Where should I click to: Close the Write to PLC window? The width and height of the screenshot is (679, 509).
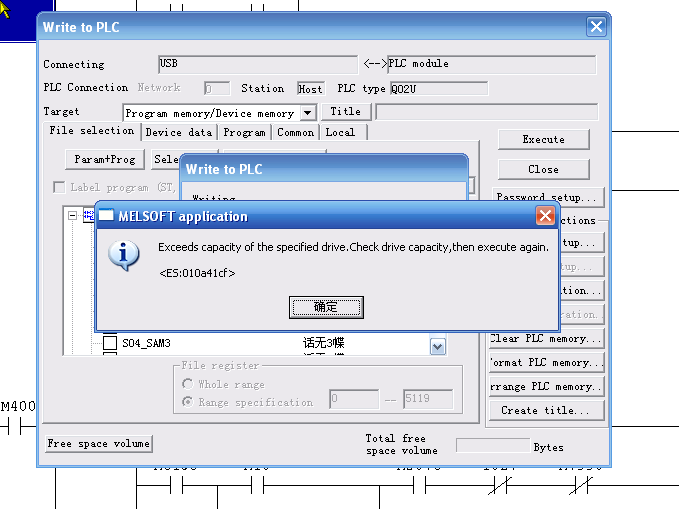(x=596, y=27)
